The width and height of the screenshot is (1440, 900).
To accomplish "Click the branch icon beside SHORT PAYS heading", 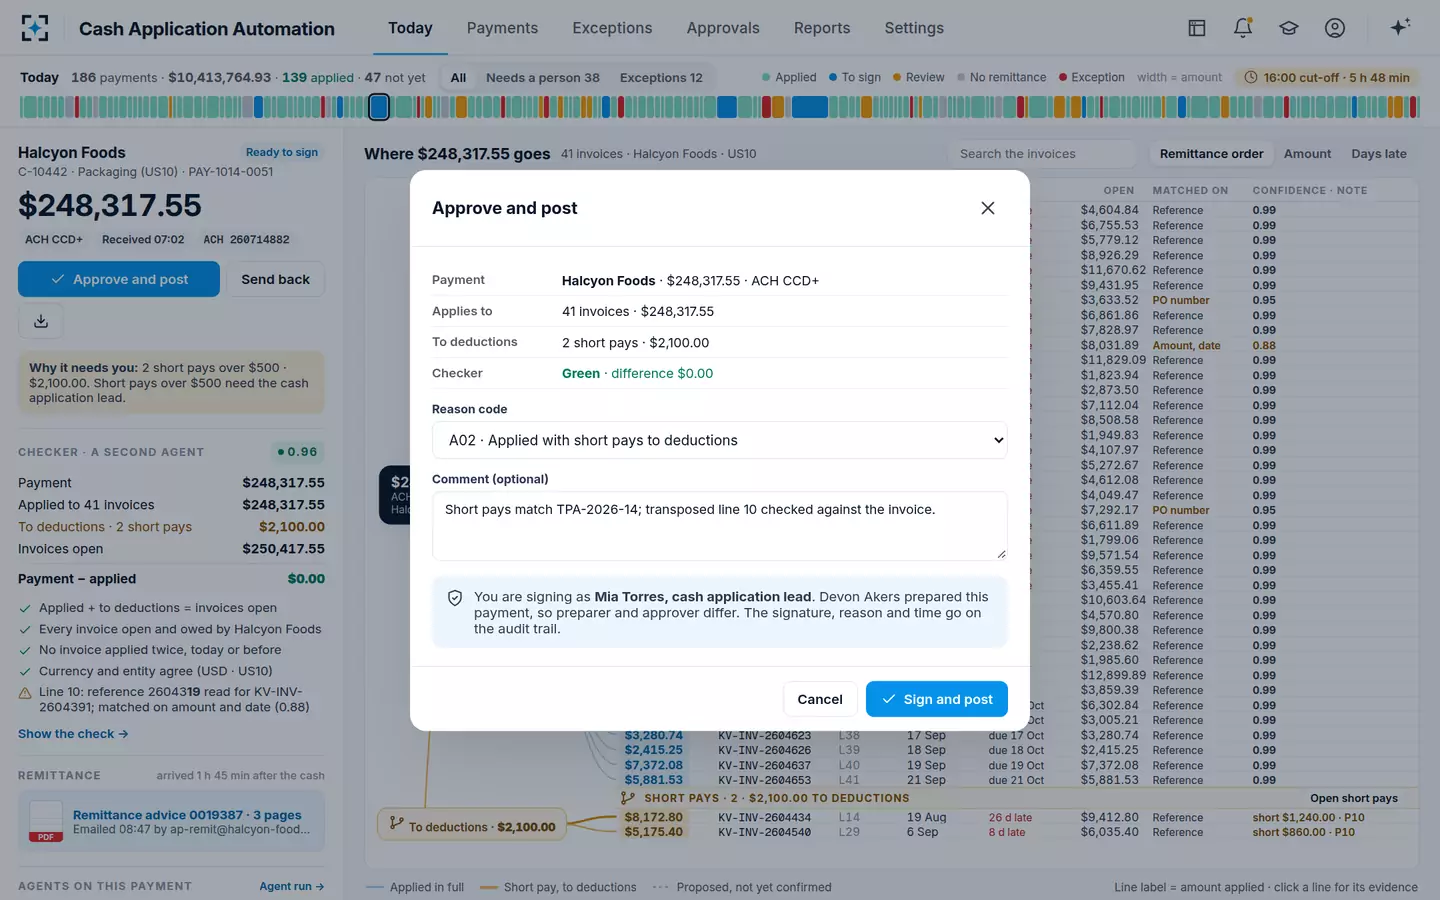I will (x=628, y=798).
